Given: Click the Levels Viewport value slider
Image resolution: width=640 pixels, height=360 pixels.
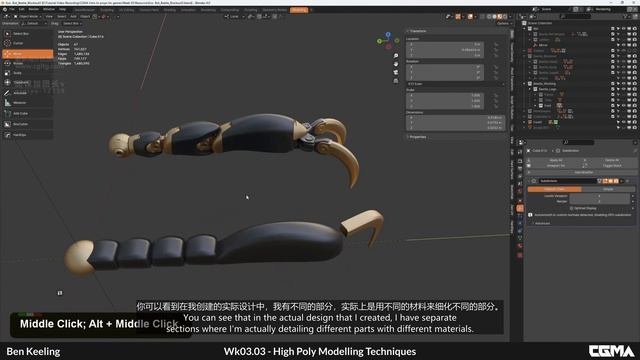Looking at the screenshot, I should [x=599, y=196].
